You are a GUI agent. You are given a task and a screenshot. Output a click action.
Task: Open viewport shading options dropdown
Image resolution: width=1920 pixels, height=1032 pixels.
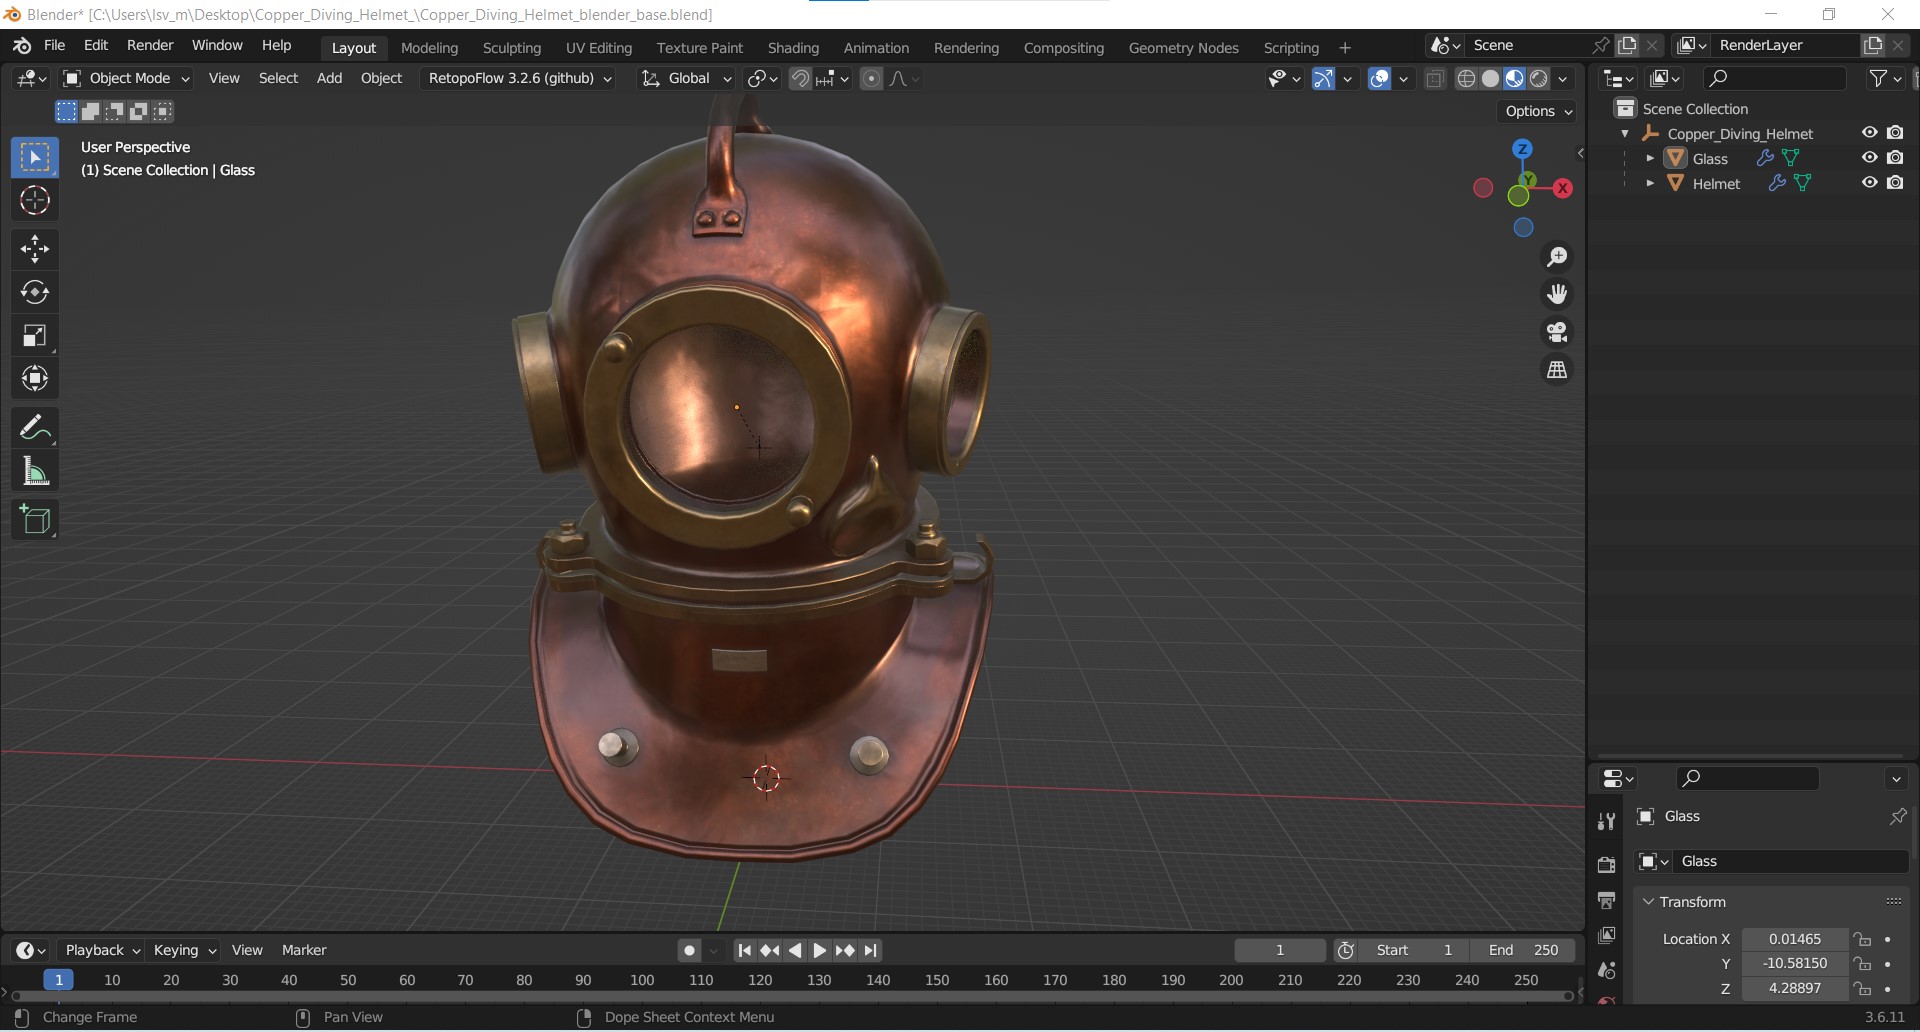1563,79
